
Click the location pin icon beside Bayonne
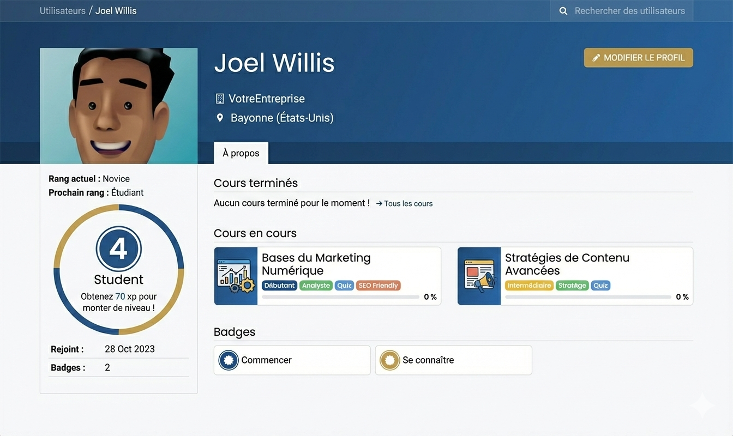coord(220,118)
